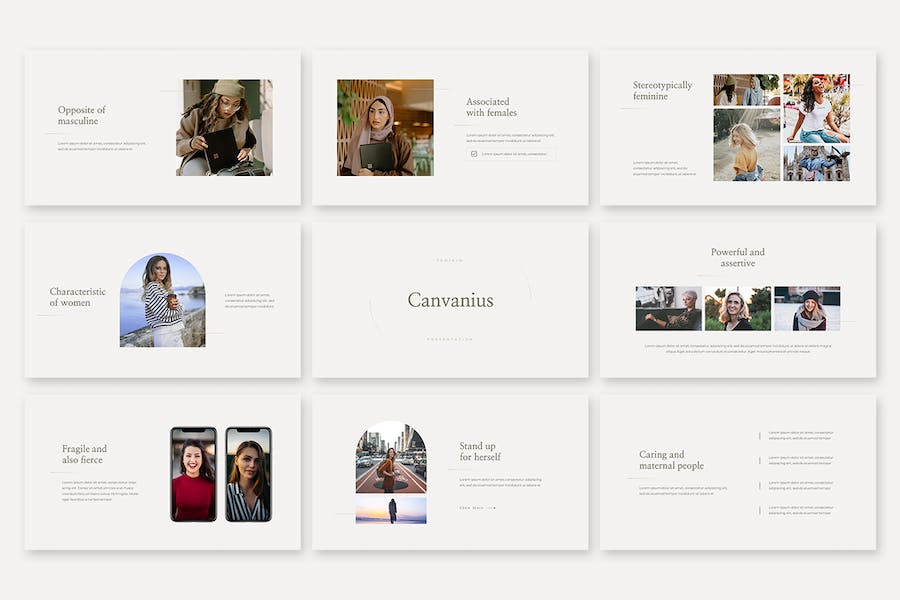
Task: Select the Characteristic of women heading
Action: click(x=76, y=297)
